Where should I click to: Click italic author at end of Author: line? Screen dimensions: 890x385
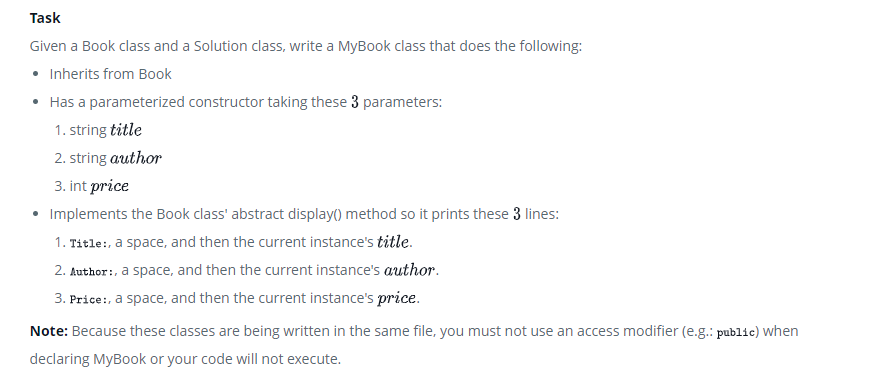(x=409, y=270)
